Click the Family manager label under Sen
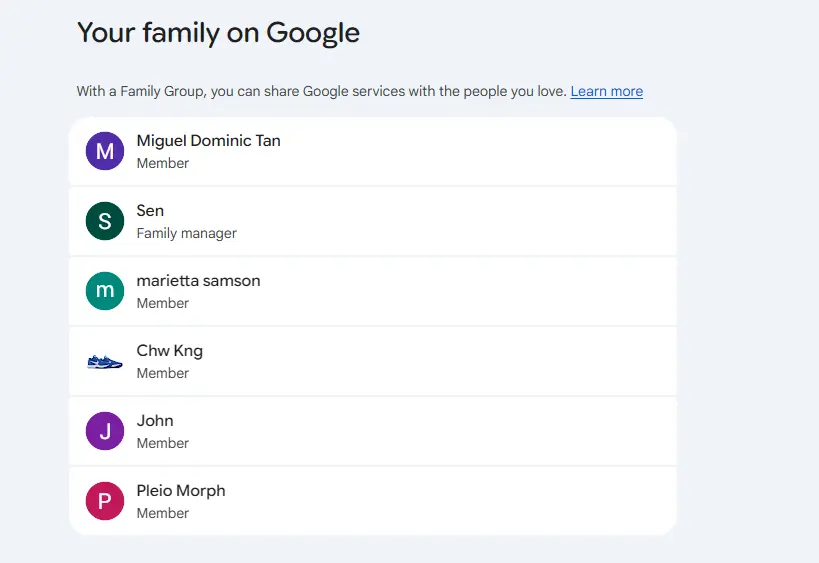Screen dimensions: 819x563 (186, 233)
